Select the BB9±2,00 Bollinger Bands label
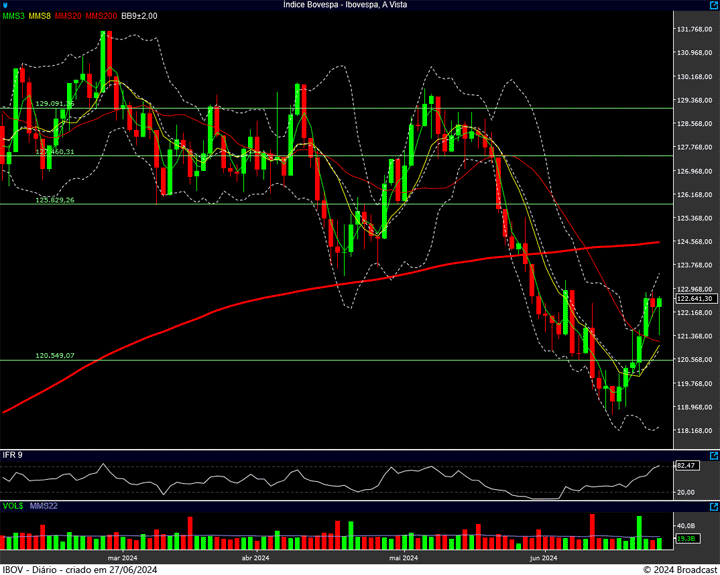Viewport: 720px width, 575px height. pyautogui.click(x=139, y=17)
